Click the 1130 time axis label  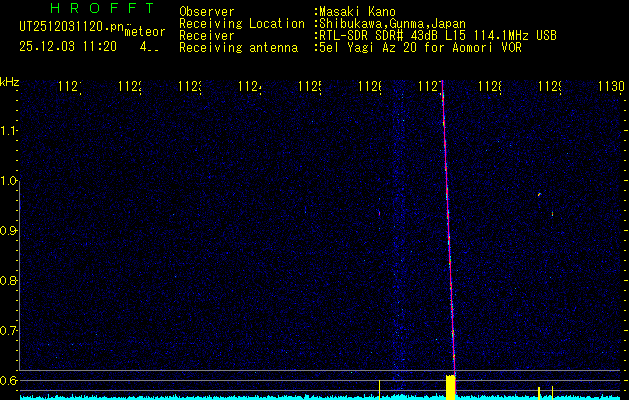click(611, 87)
